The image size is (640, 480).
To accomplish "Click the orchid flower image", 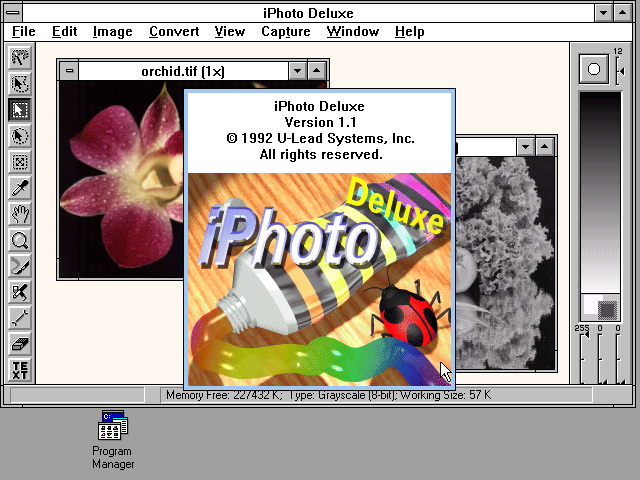I will pos(122,179).
